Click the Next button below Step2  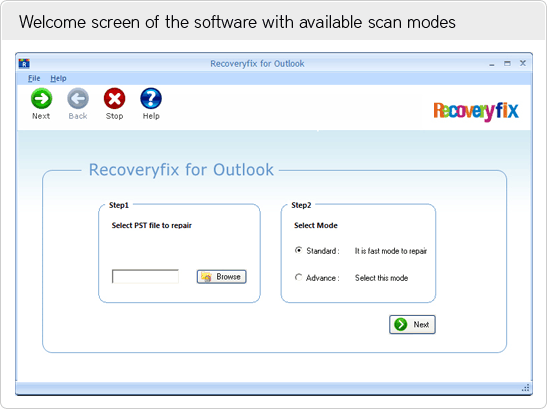point(412,325)
